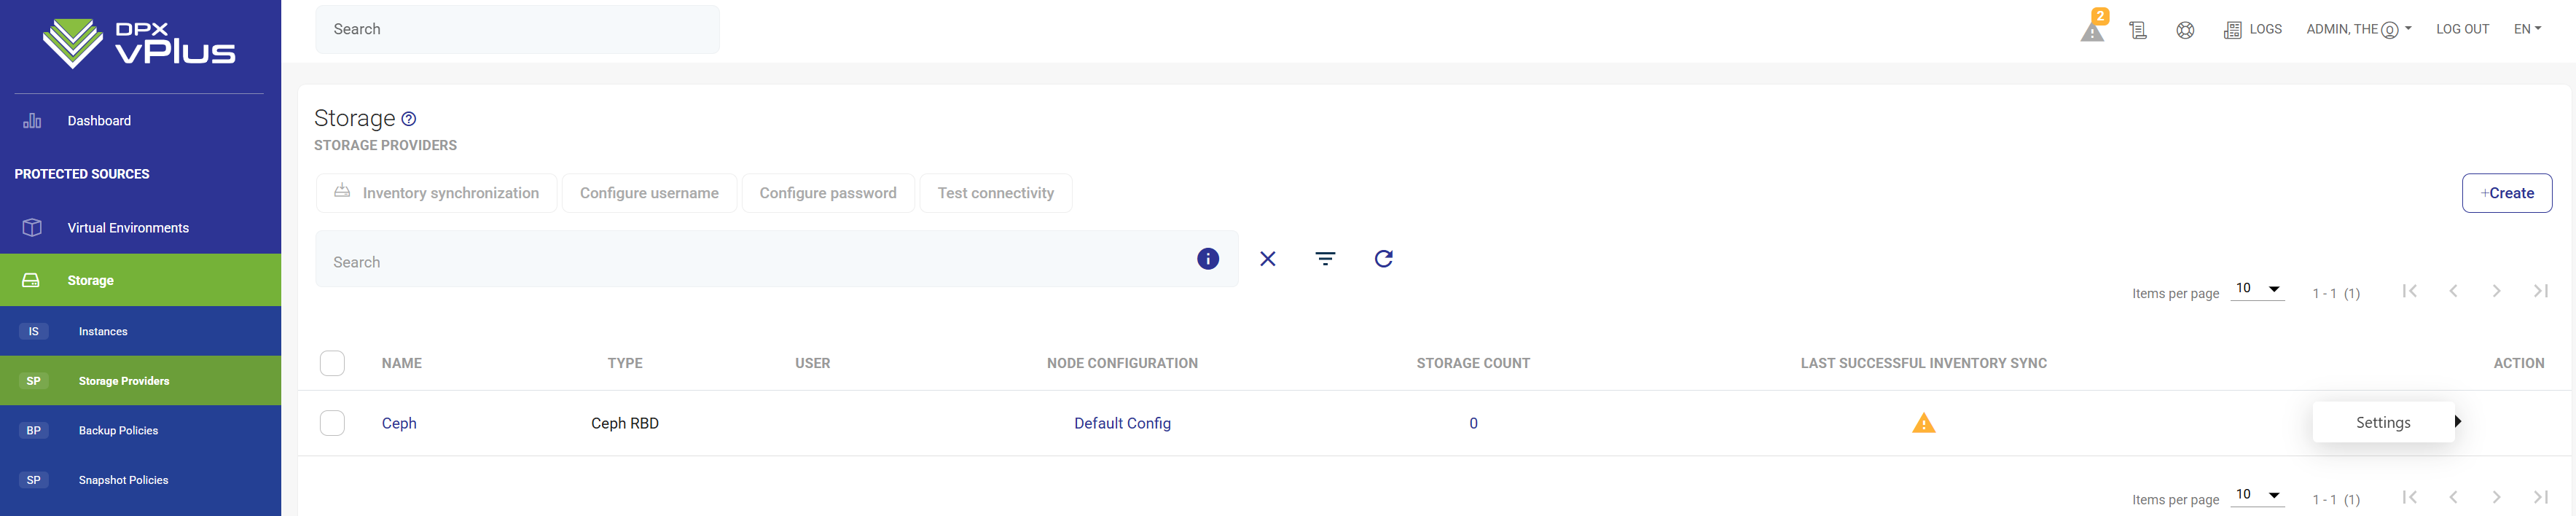Image resolution: width=2576 pixels, height=516 pixels.
Task: Click the storage providers search field
Action: (750, 262)
